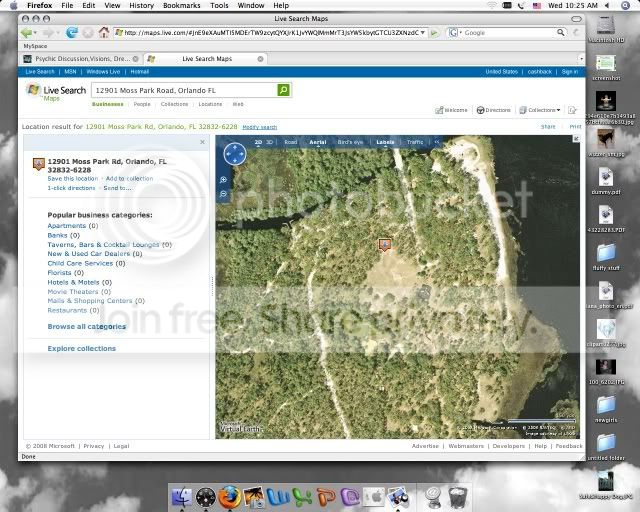The width and height of the screenshot is (640, 512).
Task: Click the orange location pushpin on map
Action: (x=385, y=244)
